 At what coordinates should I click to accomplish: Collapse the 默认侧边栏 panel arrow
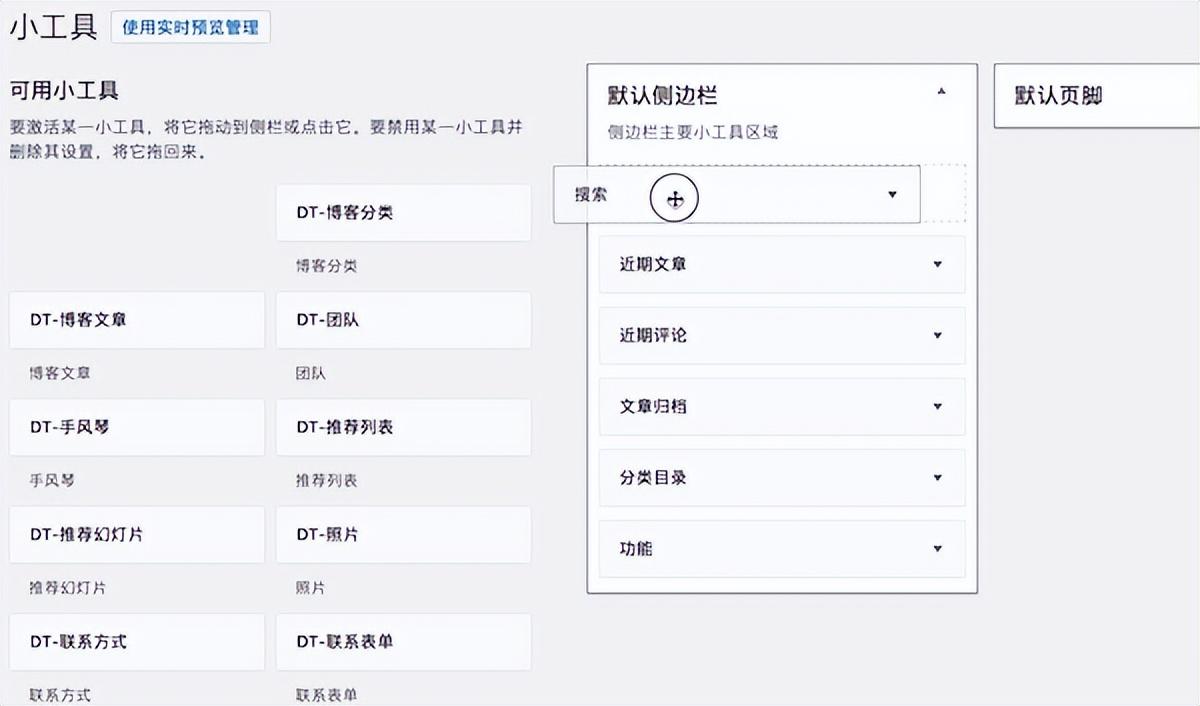pyautogui.click(x=941, y=90)
